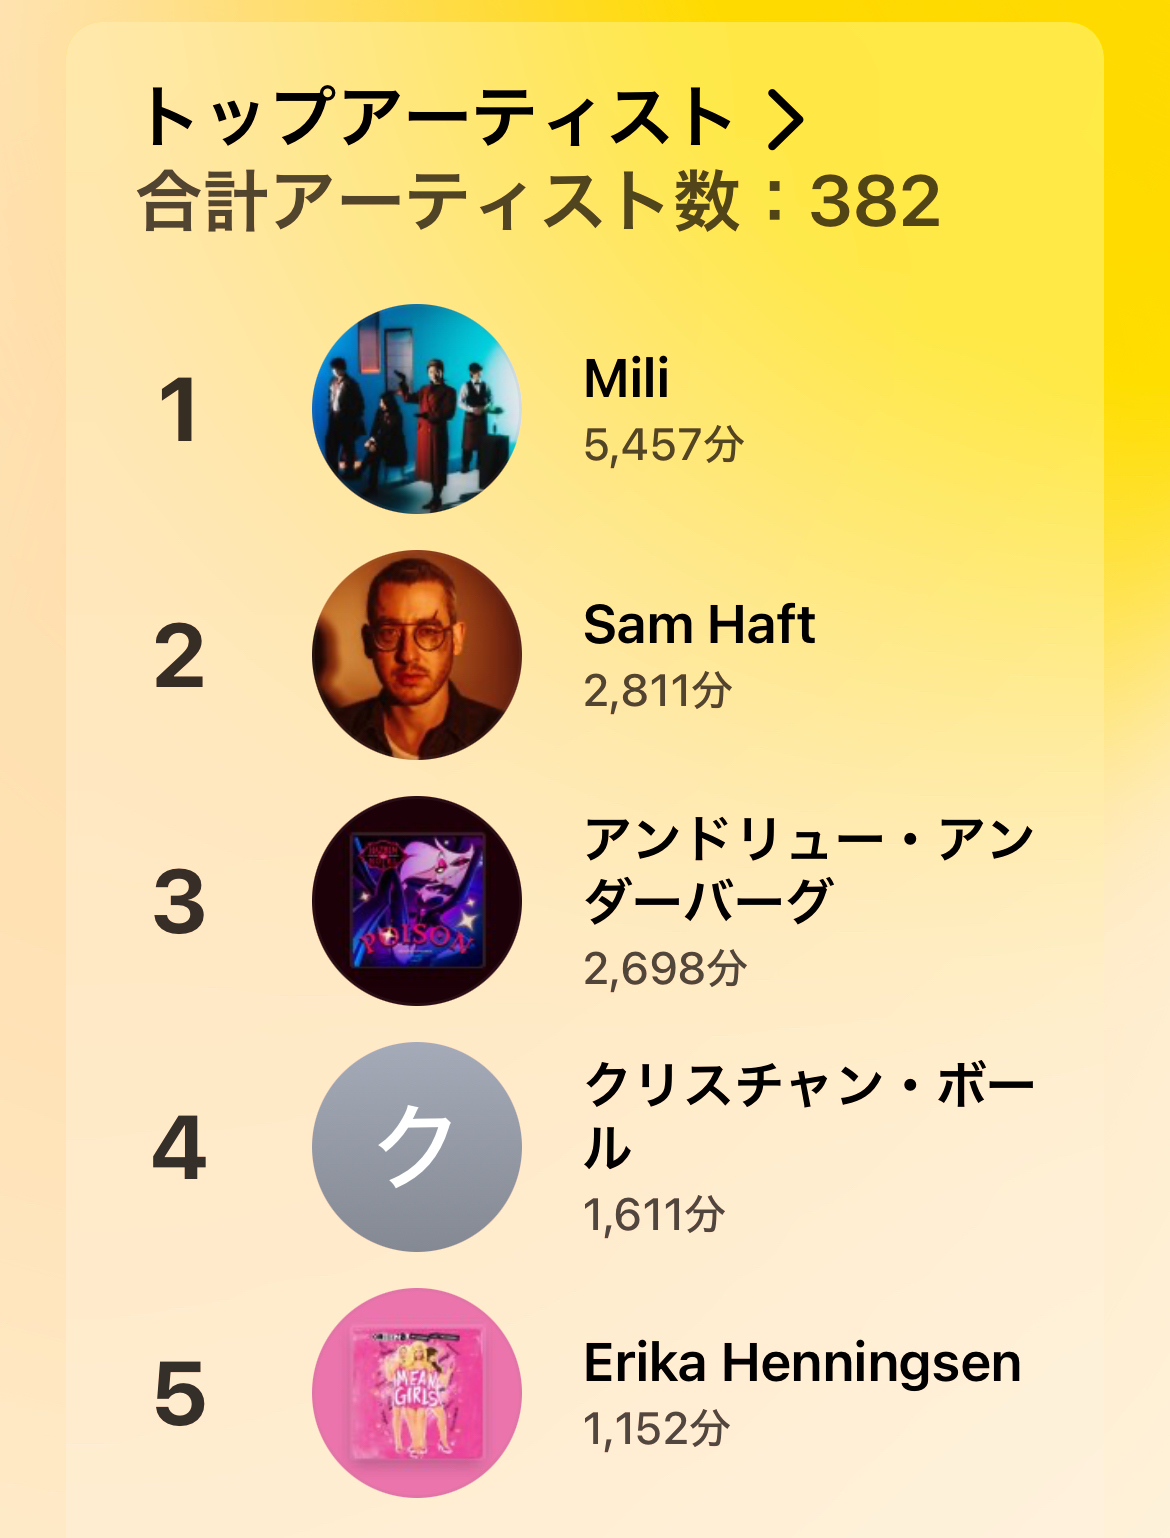The width and height of the screenshot is (1170, 1538).
Task: Open the Sam Haft artist name
Action: [x=699, y=625]
